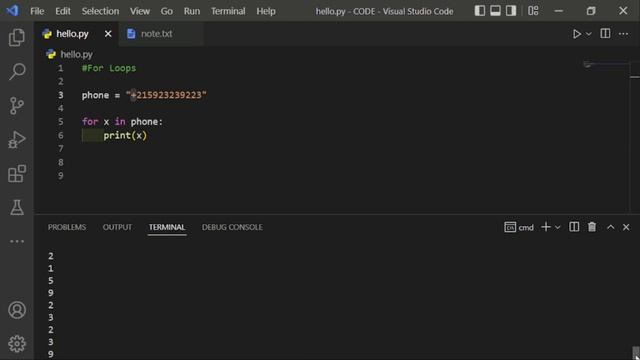Open the Go menu
Screen dimensions: 640x360
point(166,11)
